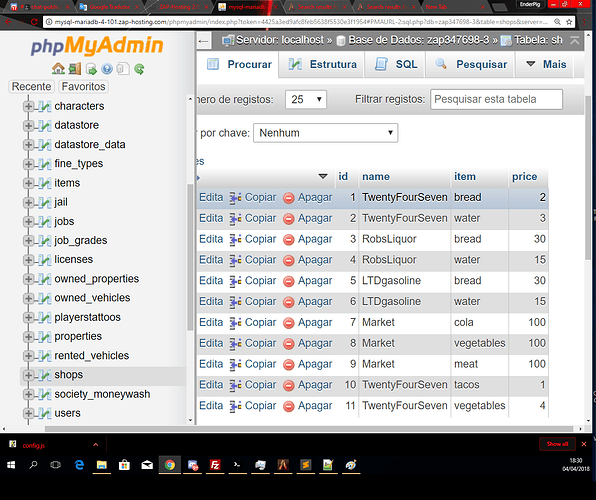Switch to the Procurar tab
The width and height of the screenshot is (596, 500).
(239, 65)
